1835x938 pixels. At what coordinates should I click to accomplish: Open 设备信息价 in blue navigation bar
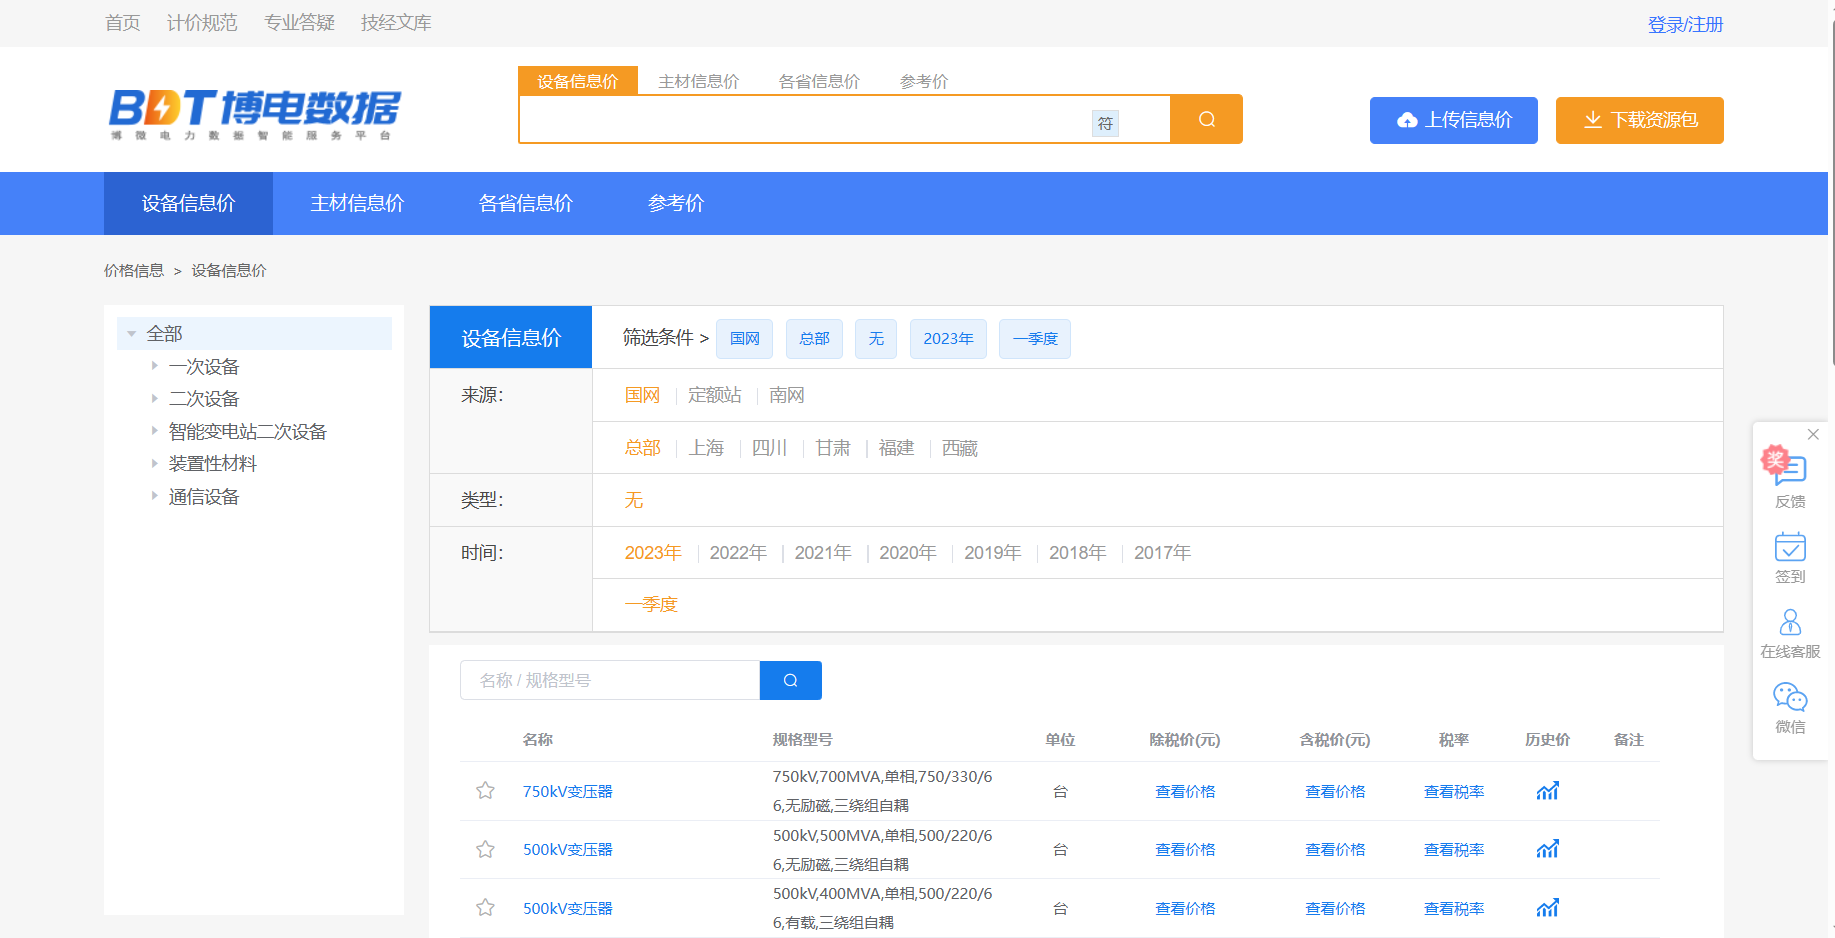188,203
